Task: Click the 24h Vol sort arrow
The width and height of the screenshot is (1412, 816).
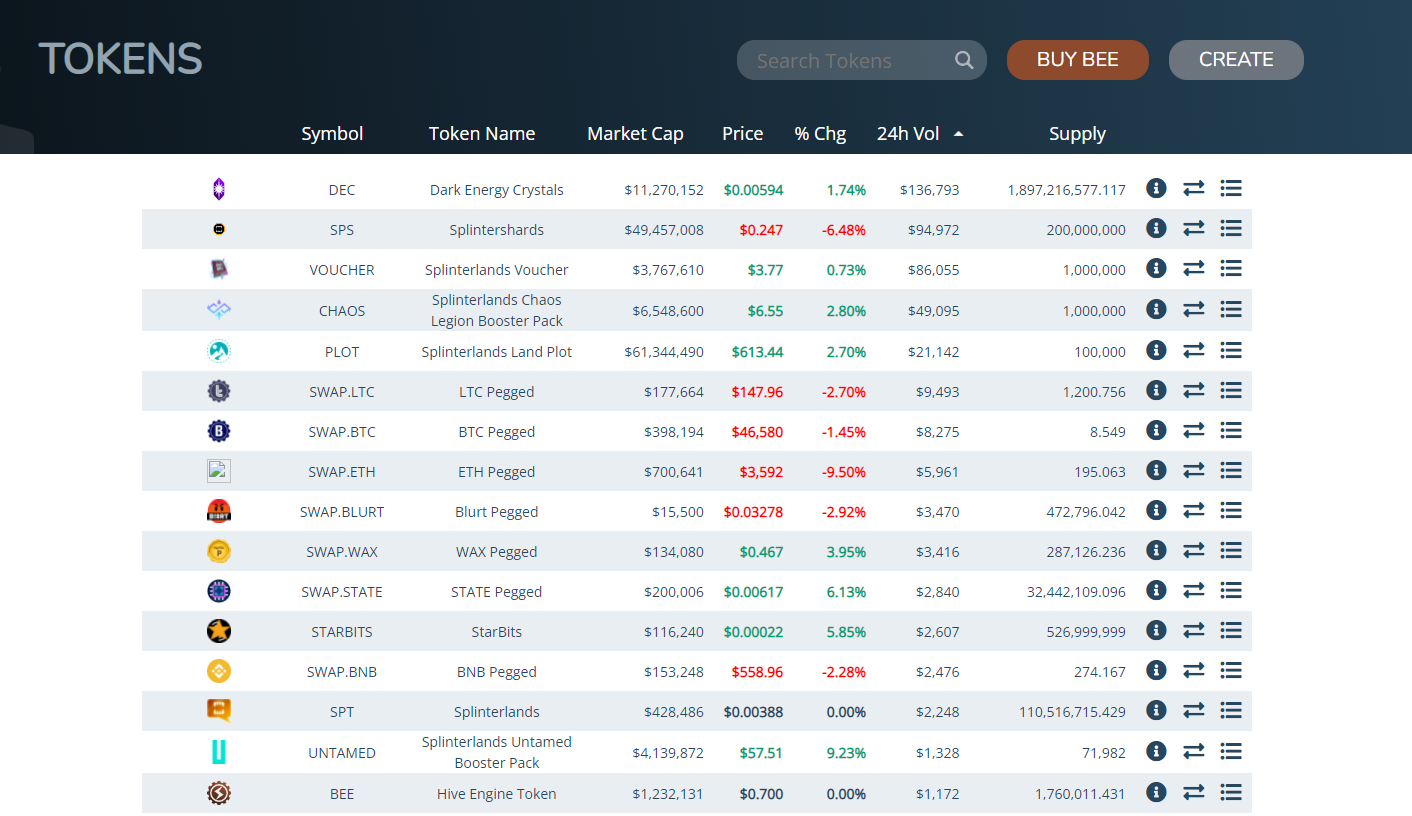Action: (958, 134)
